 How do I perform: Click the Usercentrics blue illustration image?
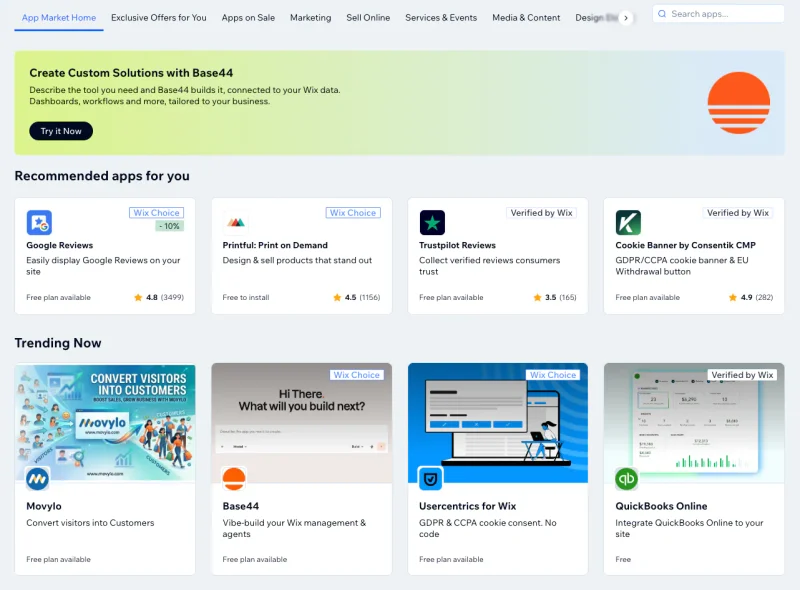click(x=498, y=423)
